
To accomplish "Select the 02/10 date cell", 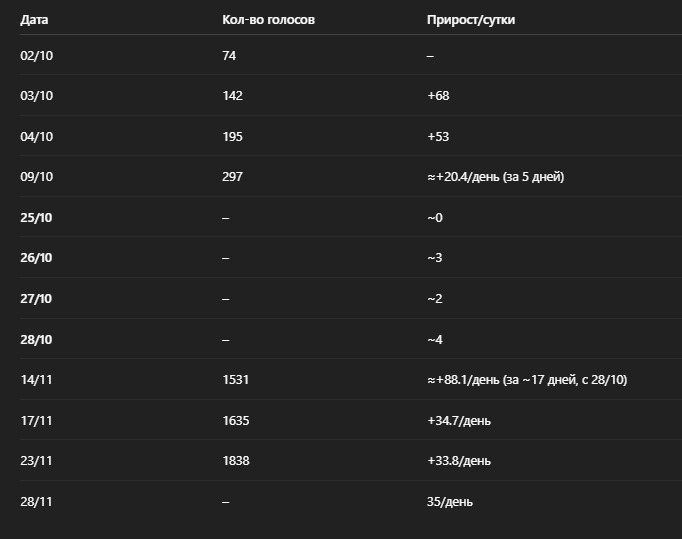I will (36, 56).
